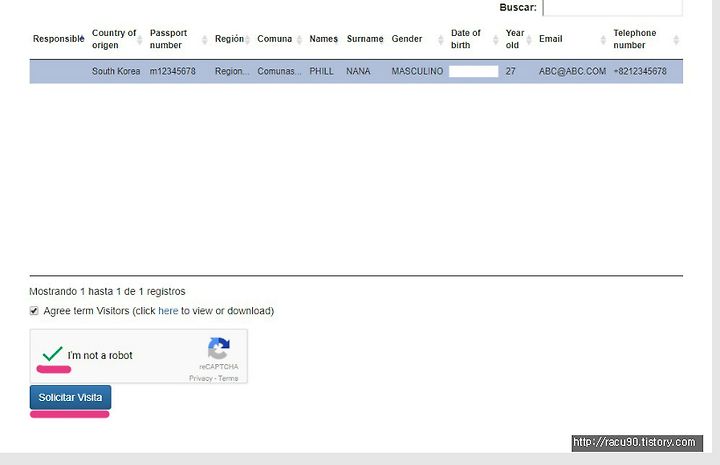Sort table by Gender column
Viewport: 720px width, 465px height.
[418, 39]
